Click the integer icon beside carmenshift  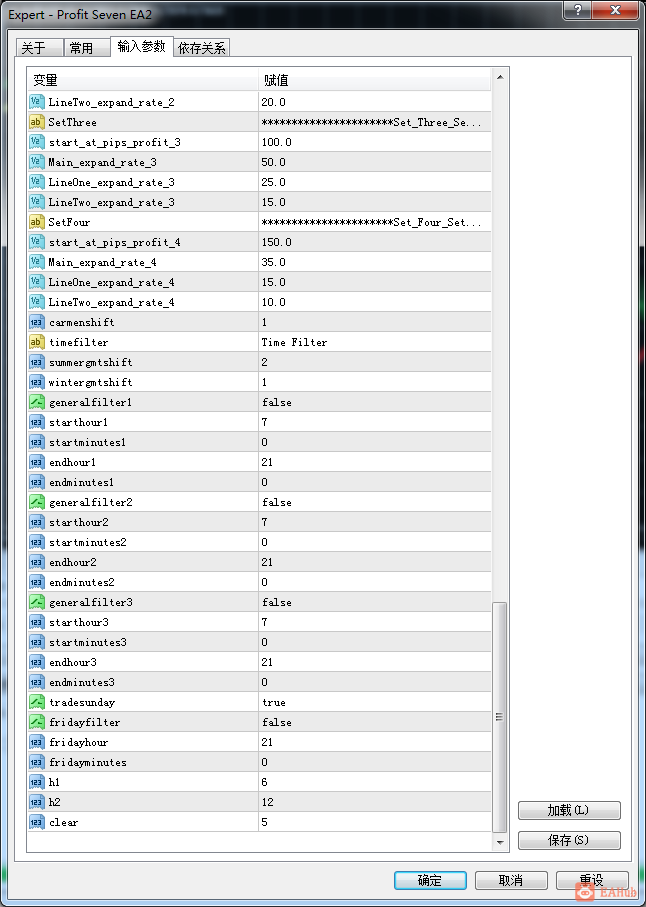[36, 322]
